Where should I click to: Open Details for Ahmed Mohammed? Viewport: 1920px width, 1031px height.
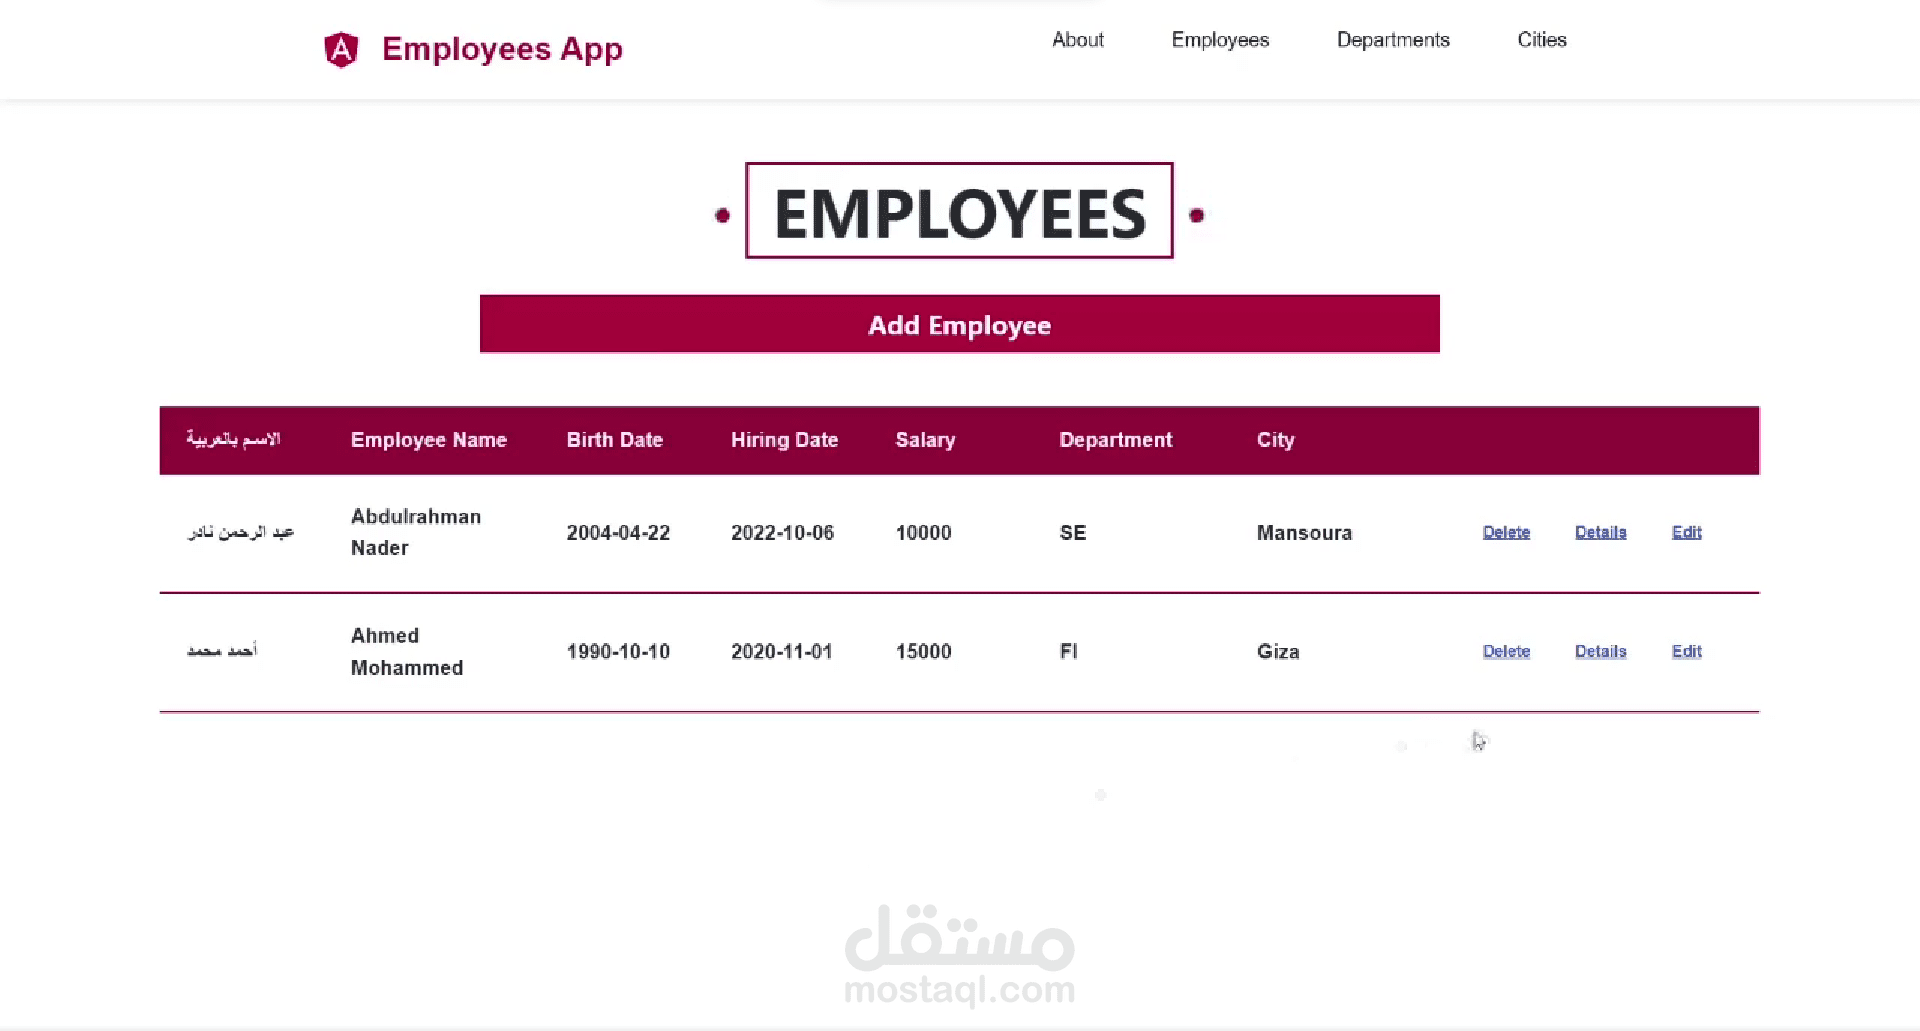1600,651
